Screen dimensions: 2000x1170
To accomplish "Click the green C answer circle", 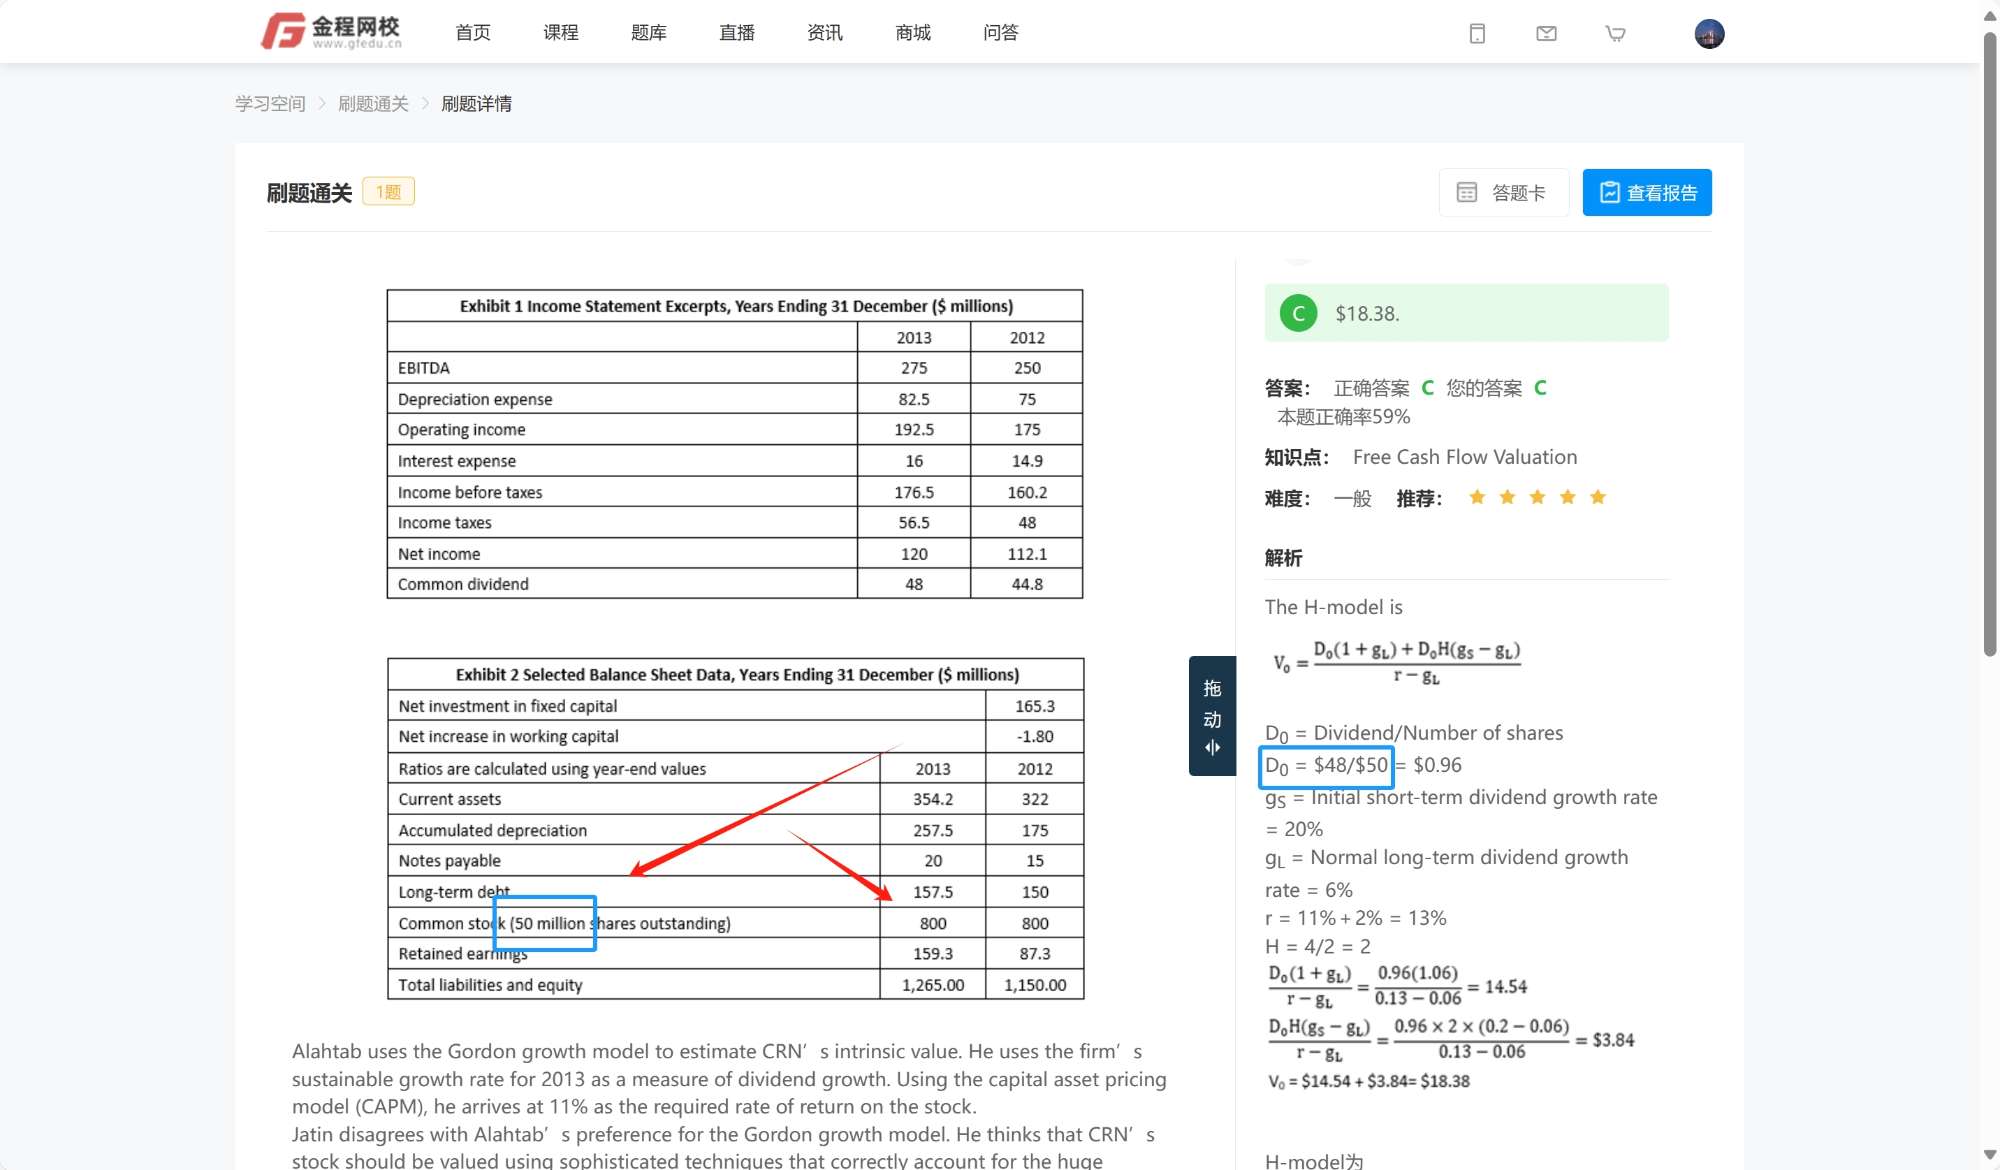I will click(x=1298, y=314).
